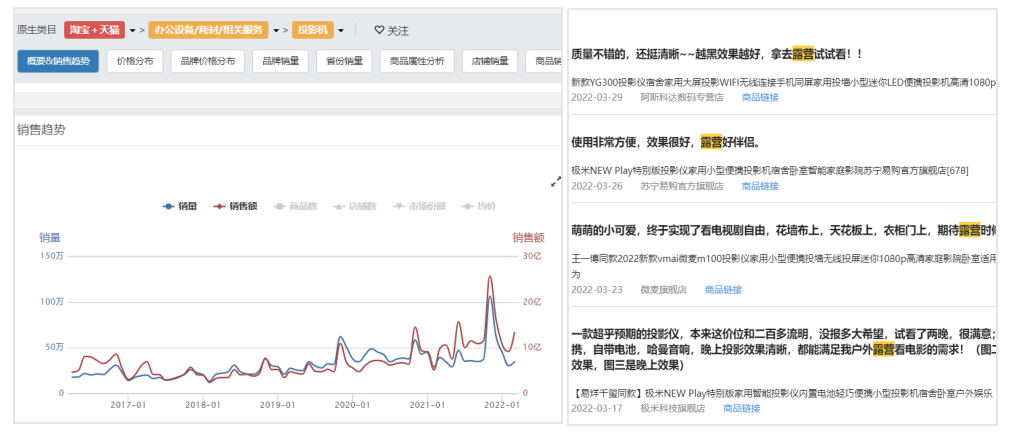
Task: Click the 150万 value on left axis
Action: (52, 256)
